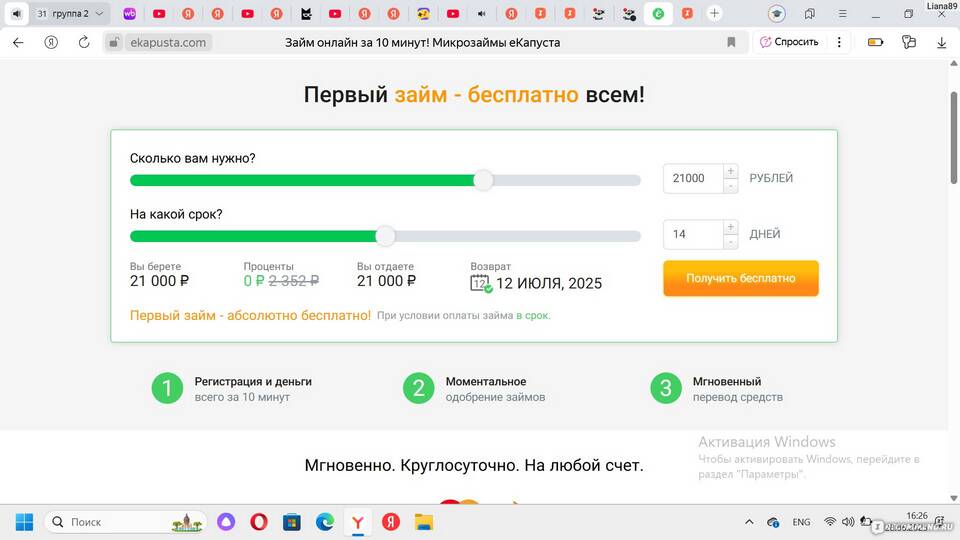Click the grey part of the amount slider track
960x540 pixels.
point(566,180)
